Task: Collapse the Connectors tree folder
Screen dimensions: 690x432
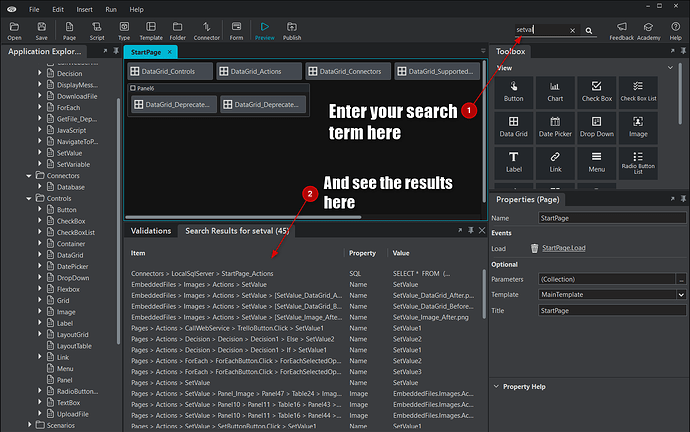Action: pos(29,176)
